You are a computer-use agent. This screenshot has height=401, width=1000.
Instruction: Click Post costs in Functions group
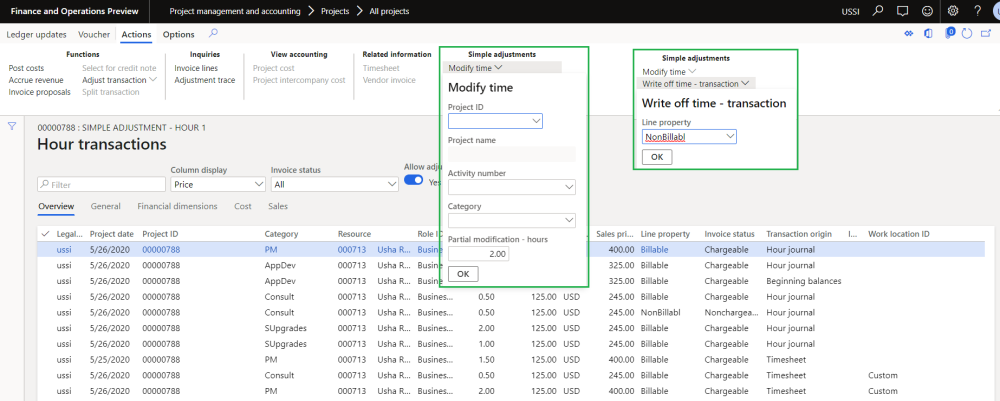click(28, 68)
